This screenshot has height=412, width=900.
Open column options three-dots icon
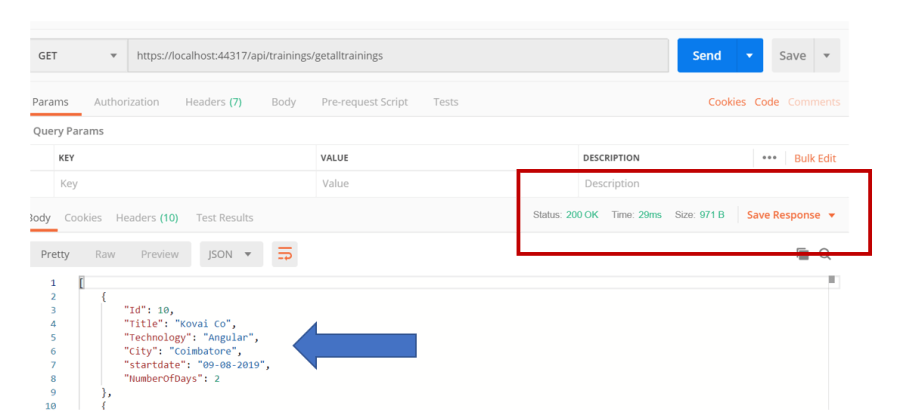[x=768, y=158]
